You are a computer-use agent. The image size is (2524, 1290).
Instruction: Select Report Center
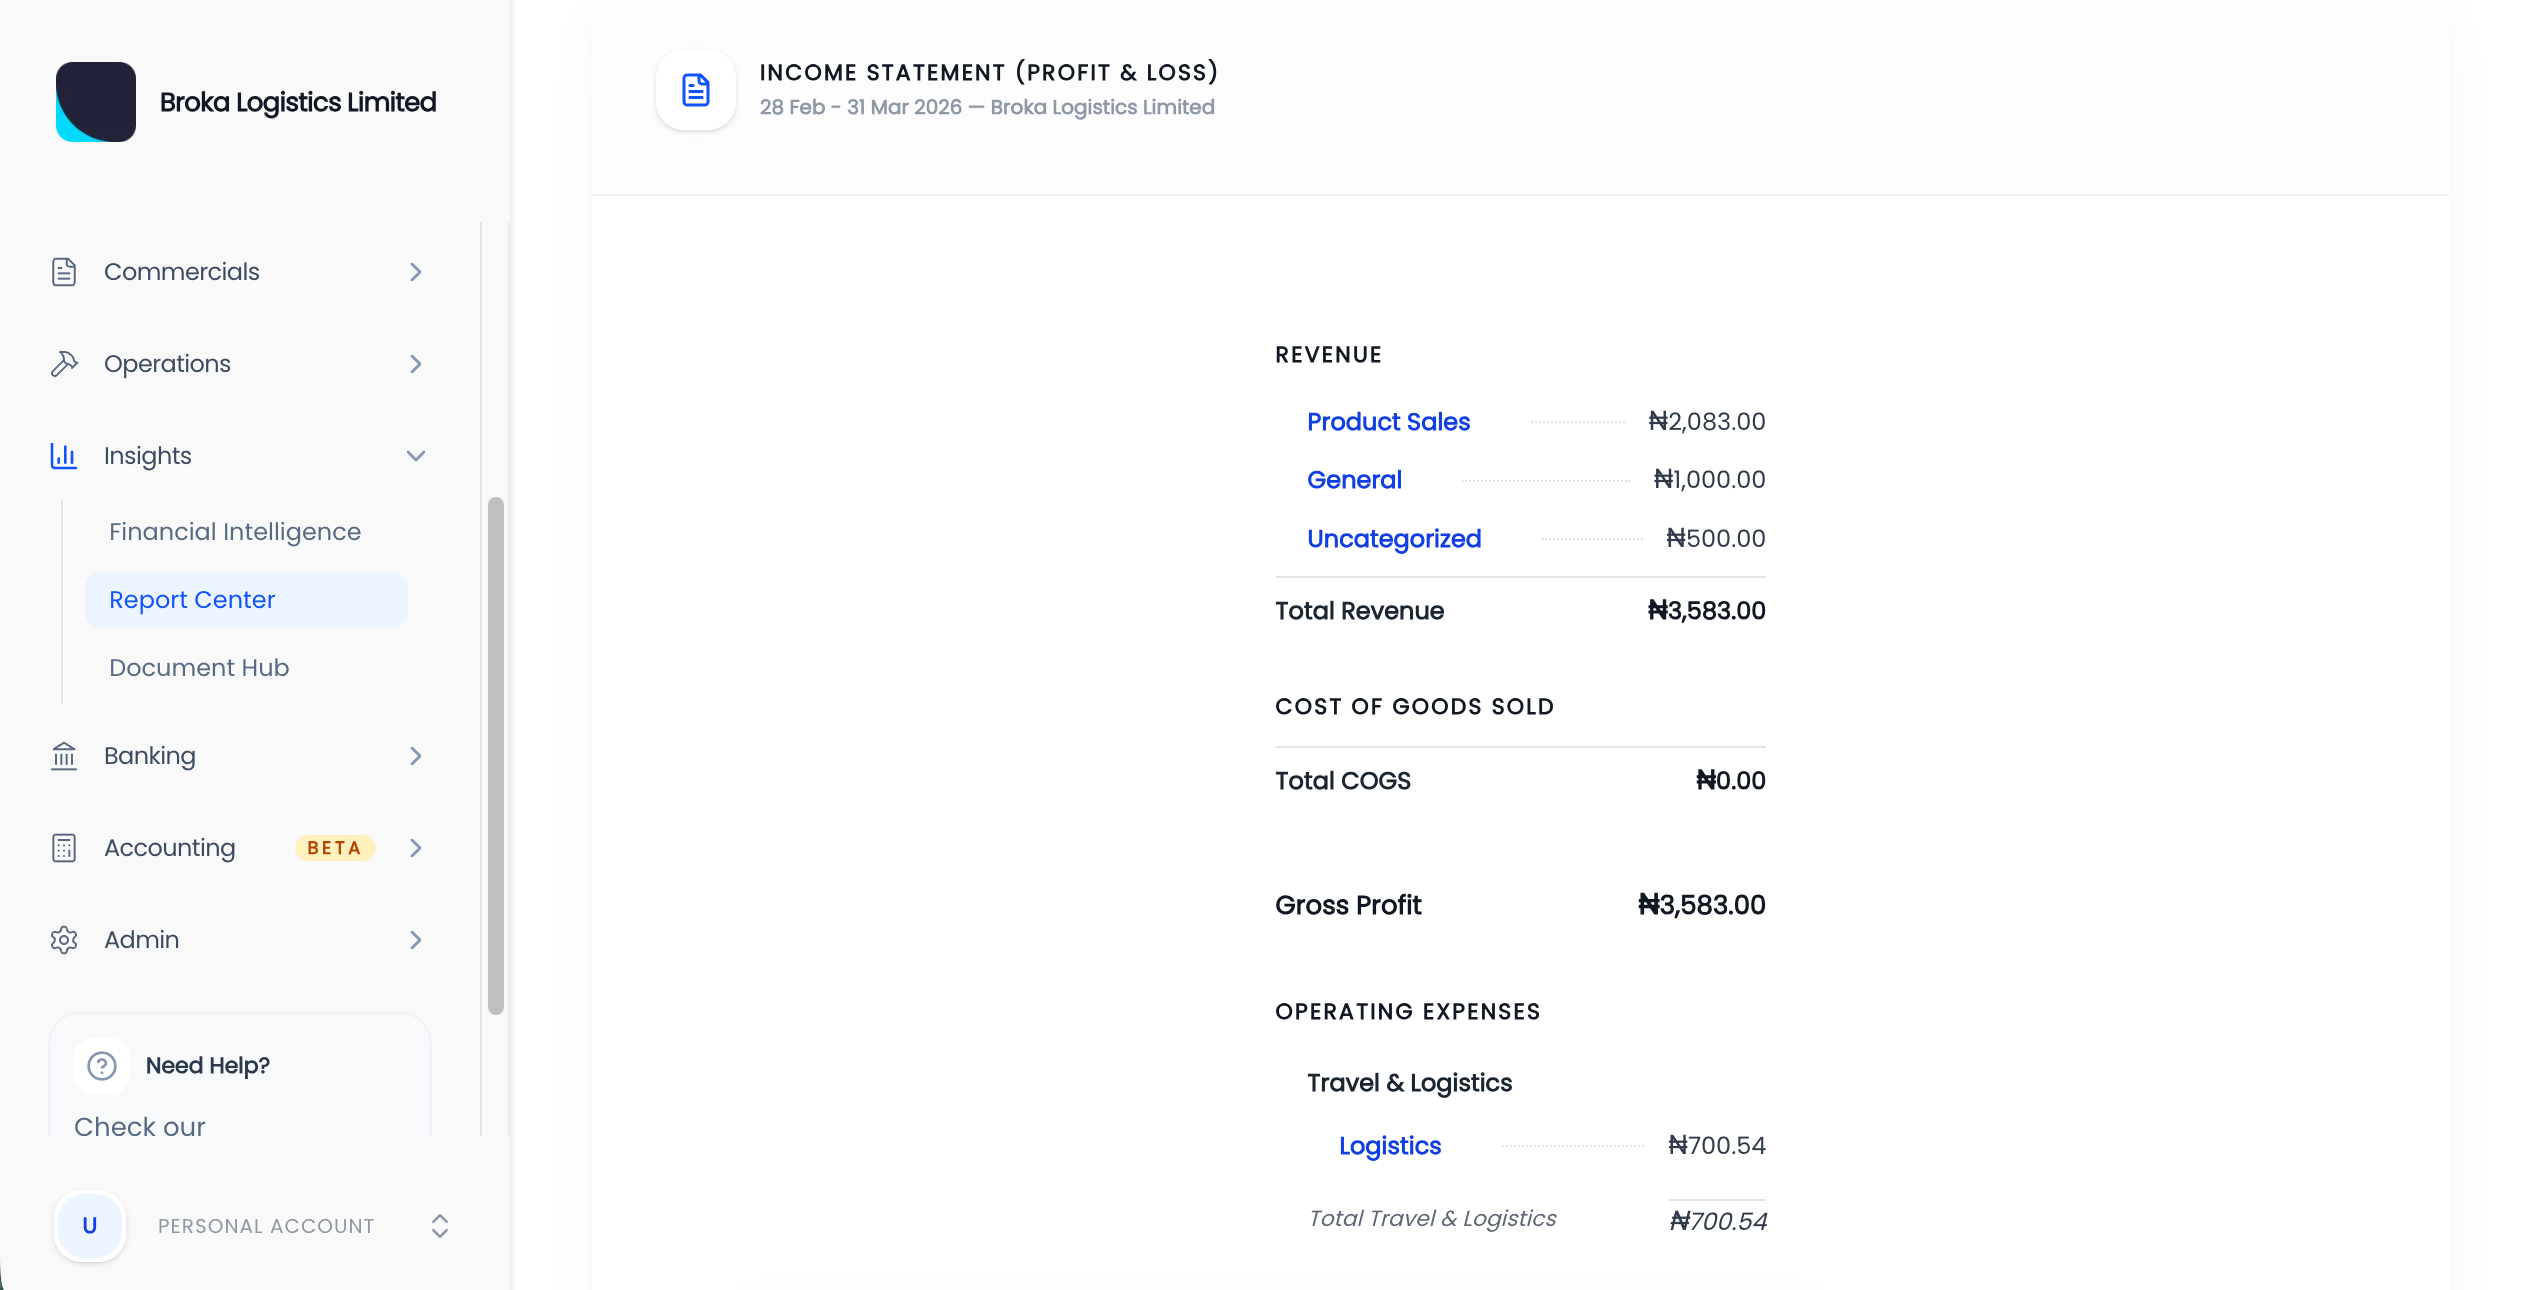click(x=192, y=599)
